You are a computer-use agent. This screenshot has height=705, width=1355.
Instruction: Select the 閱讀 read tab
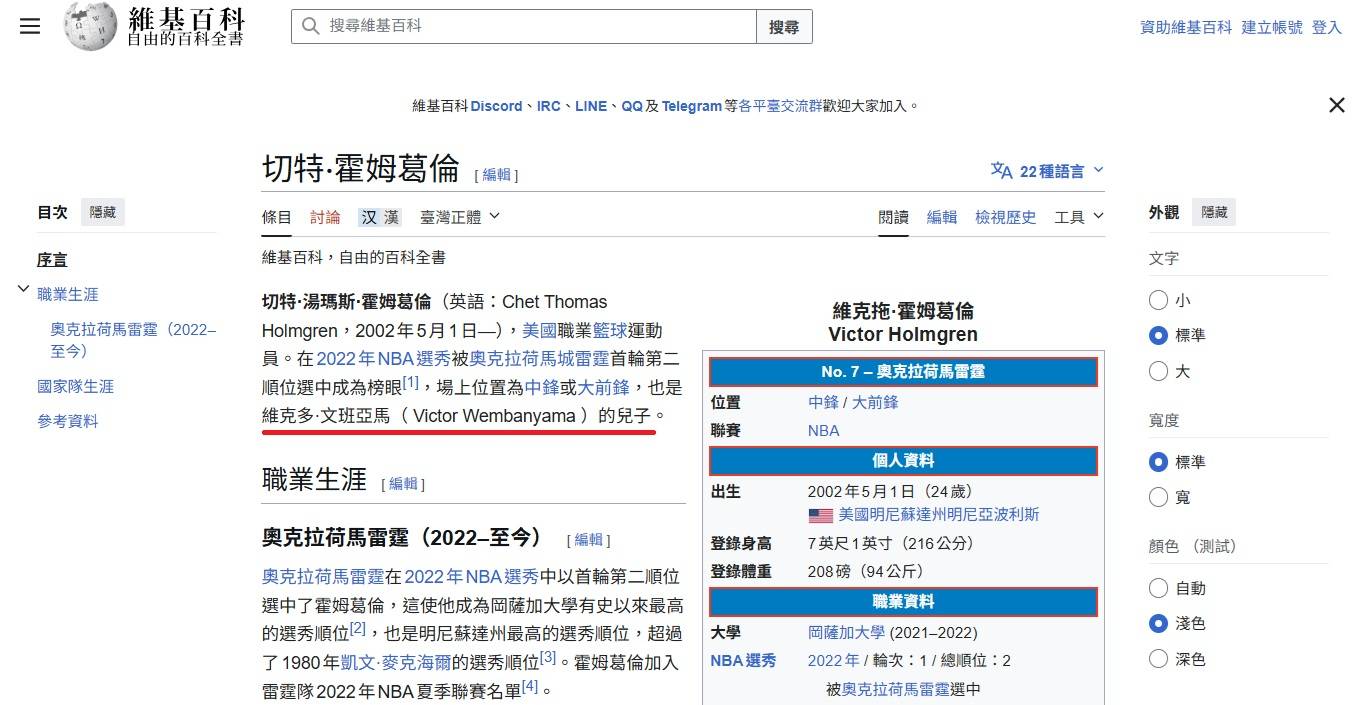click(x=894, y=217)
